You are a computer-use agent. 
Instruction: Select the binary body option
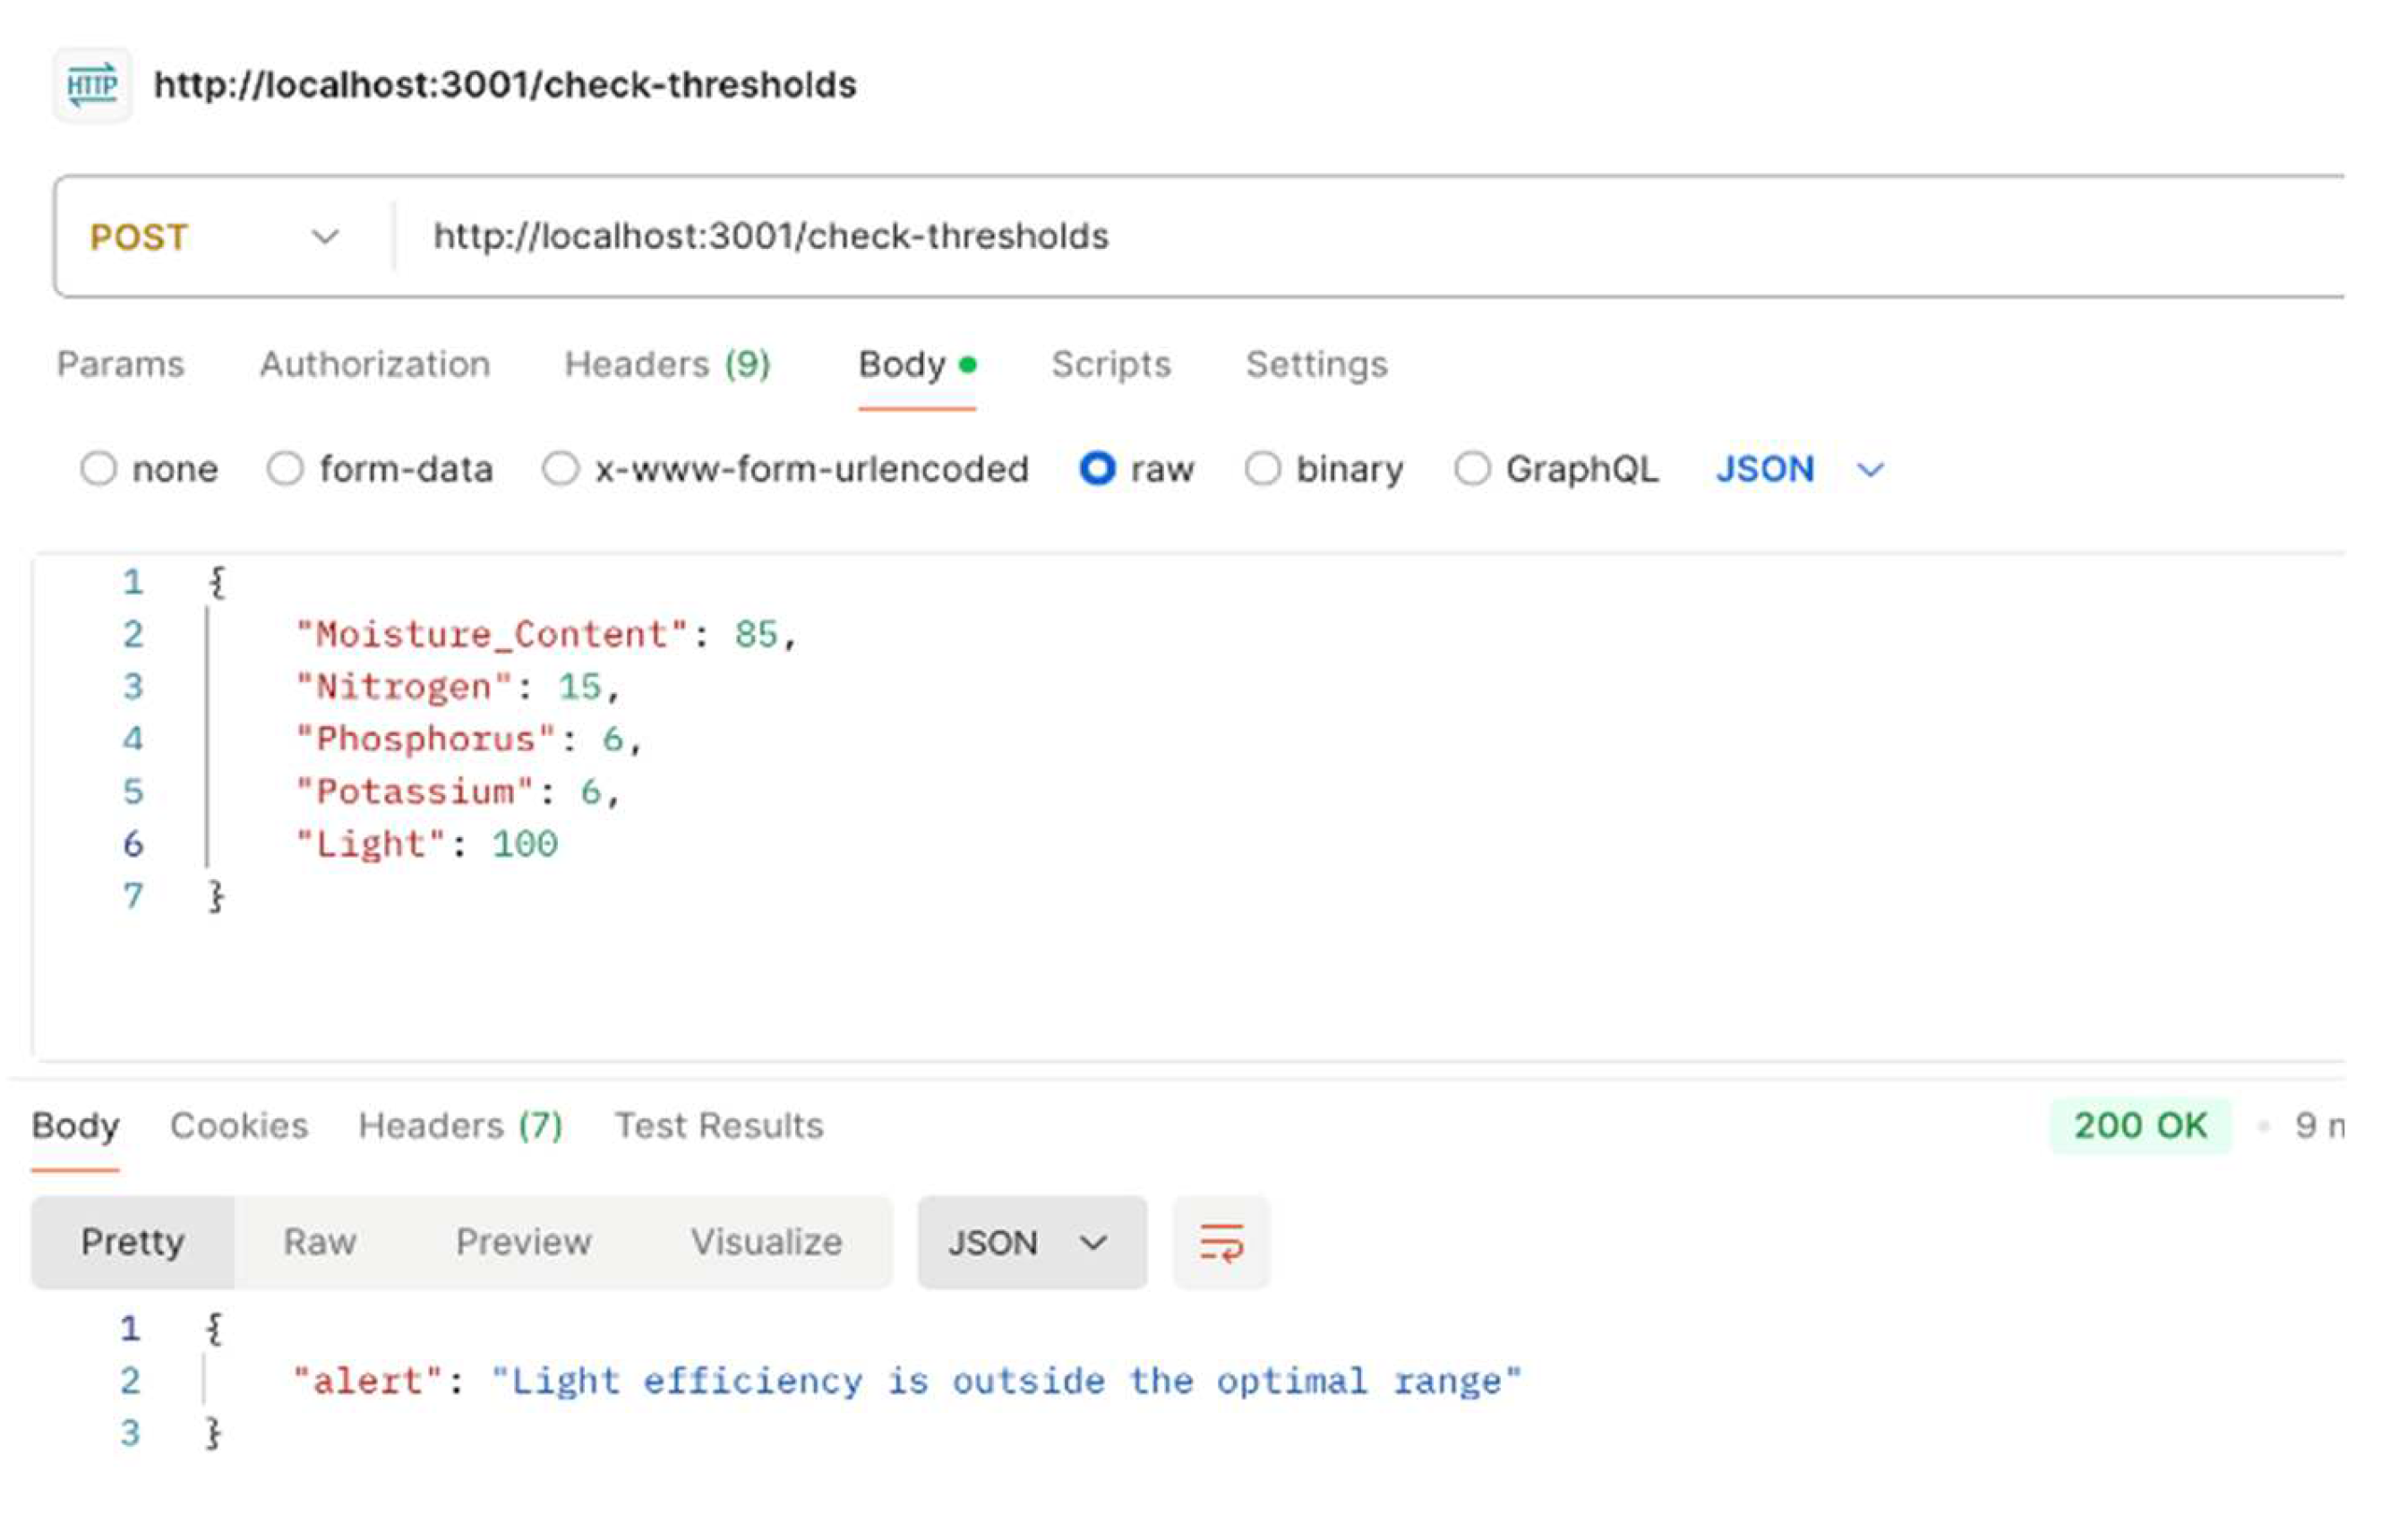pos(1262,469)
